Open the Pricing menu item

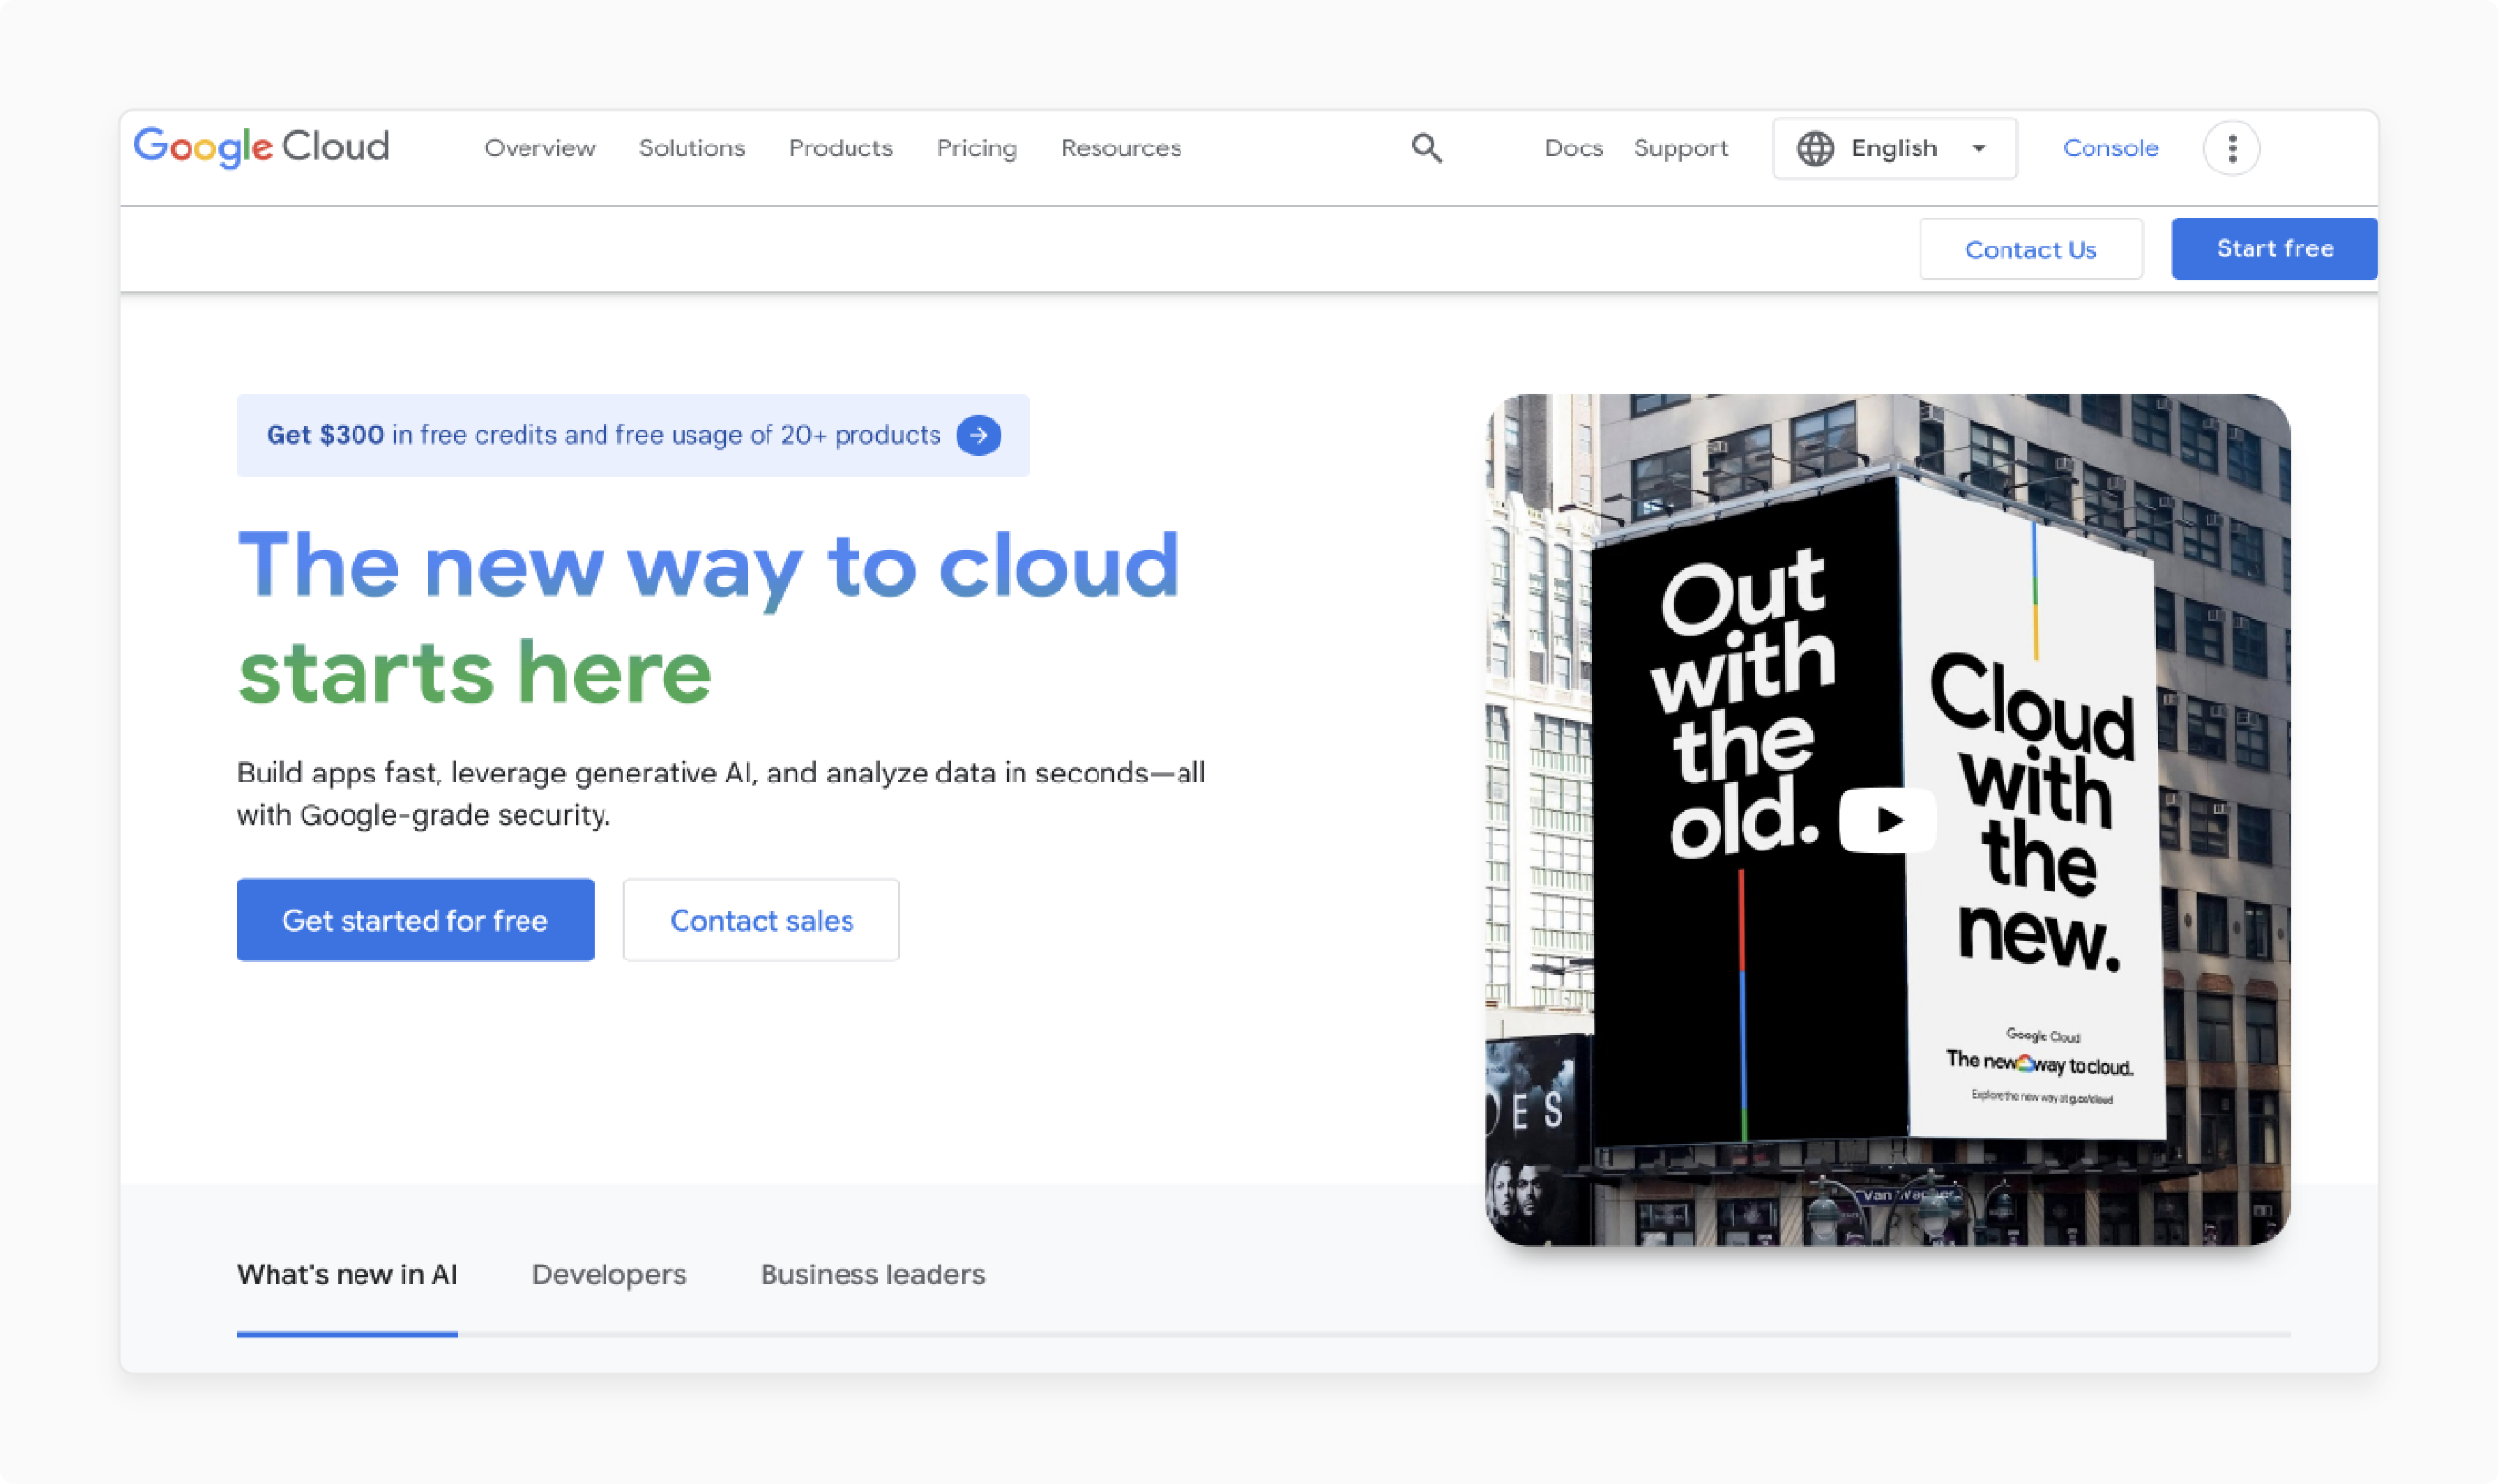point(976,147)
